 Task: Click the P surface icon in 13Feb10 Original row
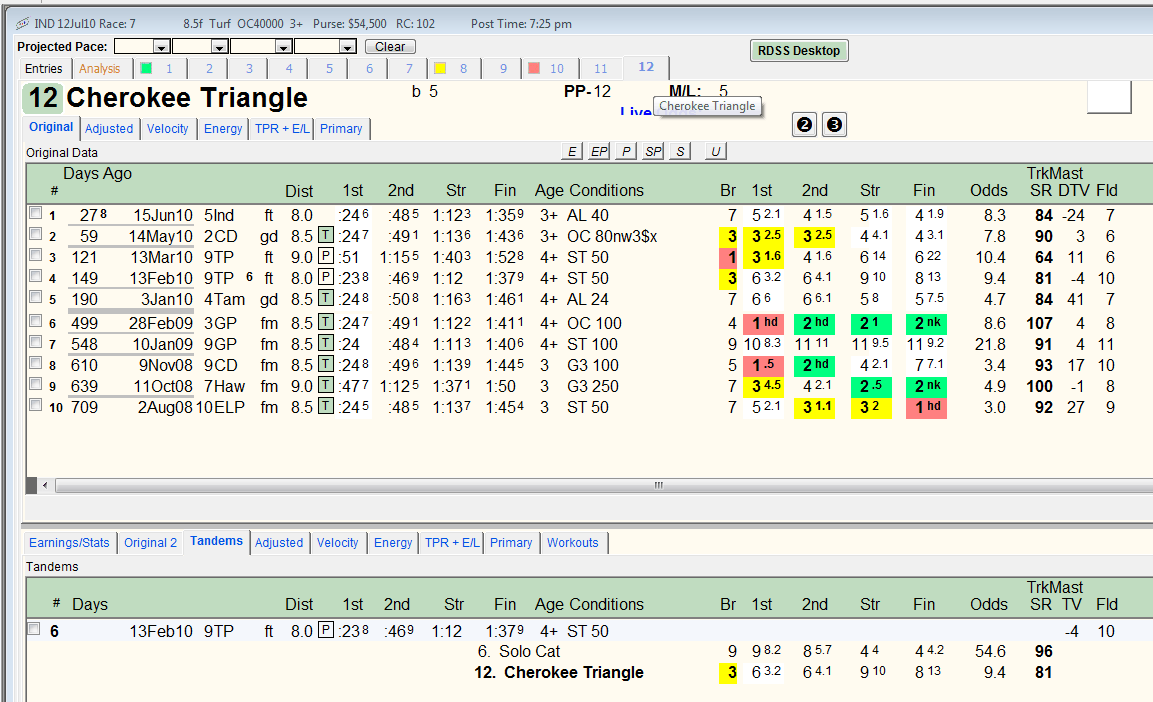tap(326, 278)
